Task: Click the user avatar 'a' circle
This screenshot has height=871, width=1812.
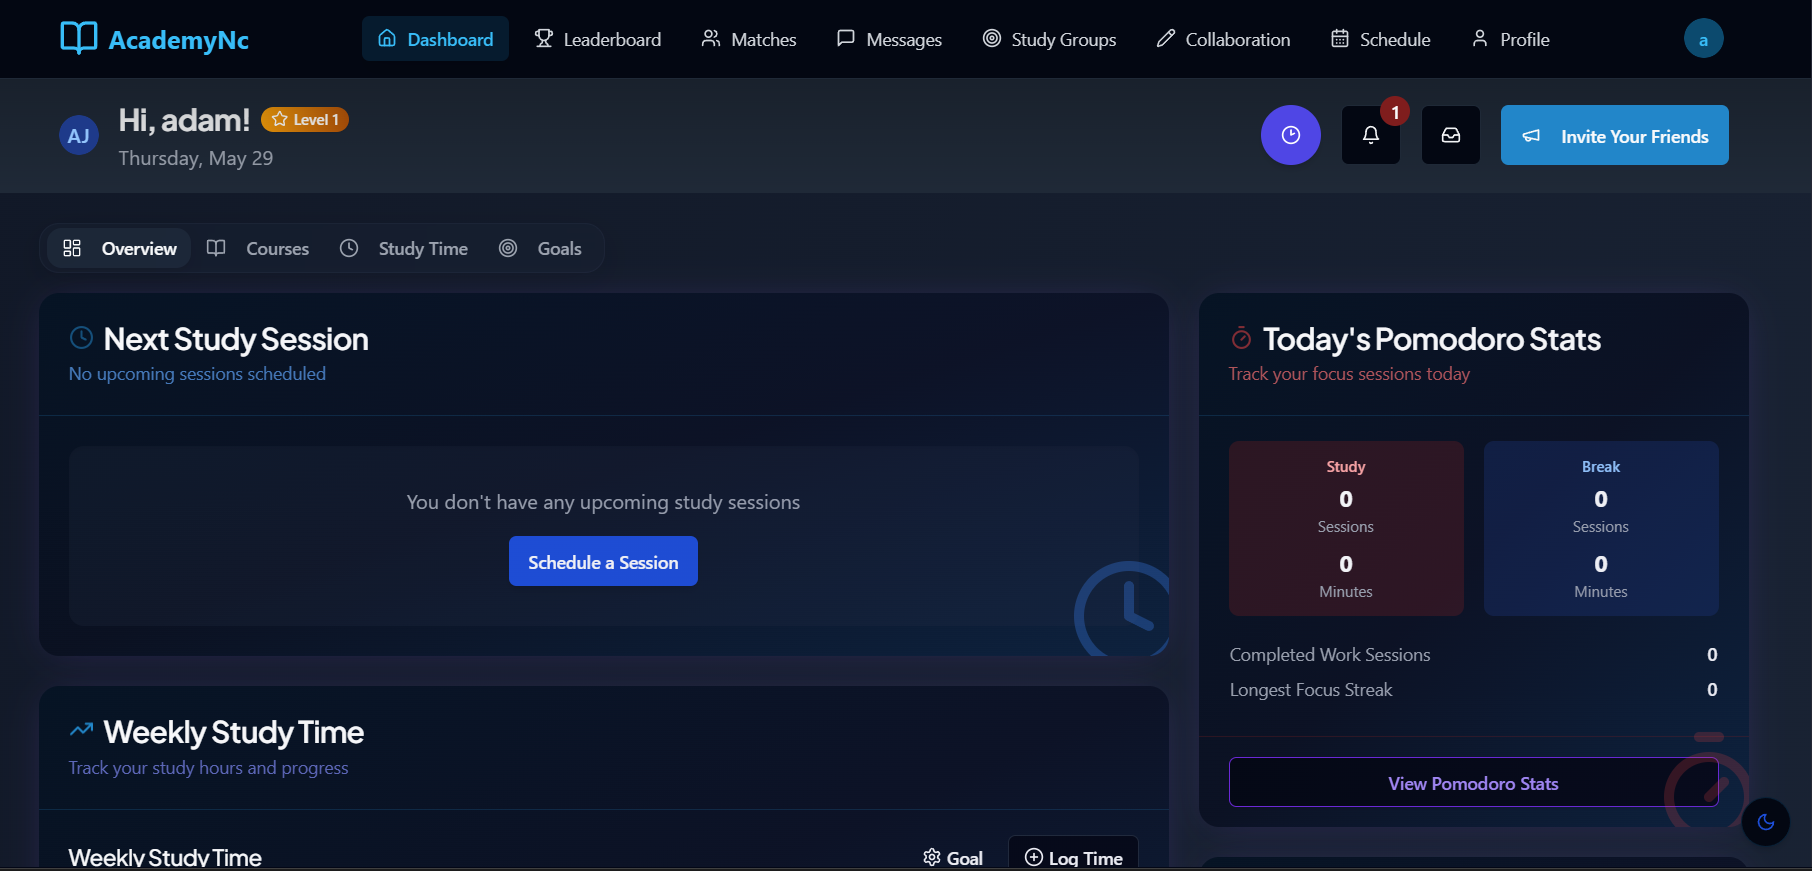Action: pyautogui.click(x=1703, y=39)
